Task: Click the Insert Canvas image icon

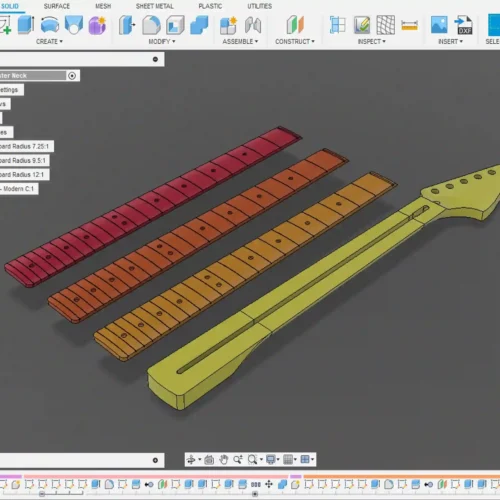Action: coord(439,25)
